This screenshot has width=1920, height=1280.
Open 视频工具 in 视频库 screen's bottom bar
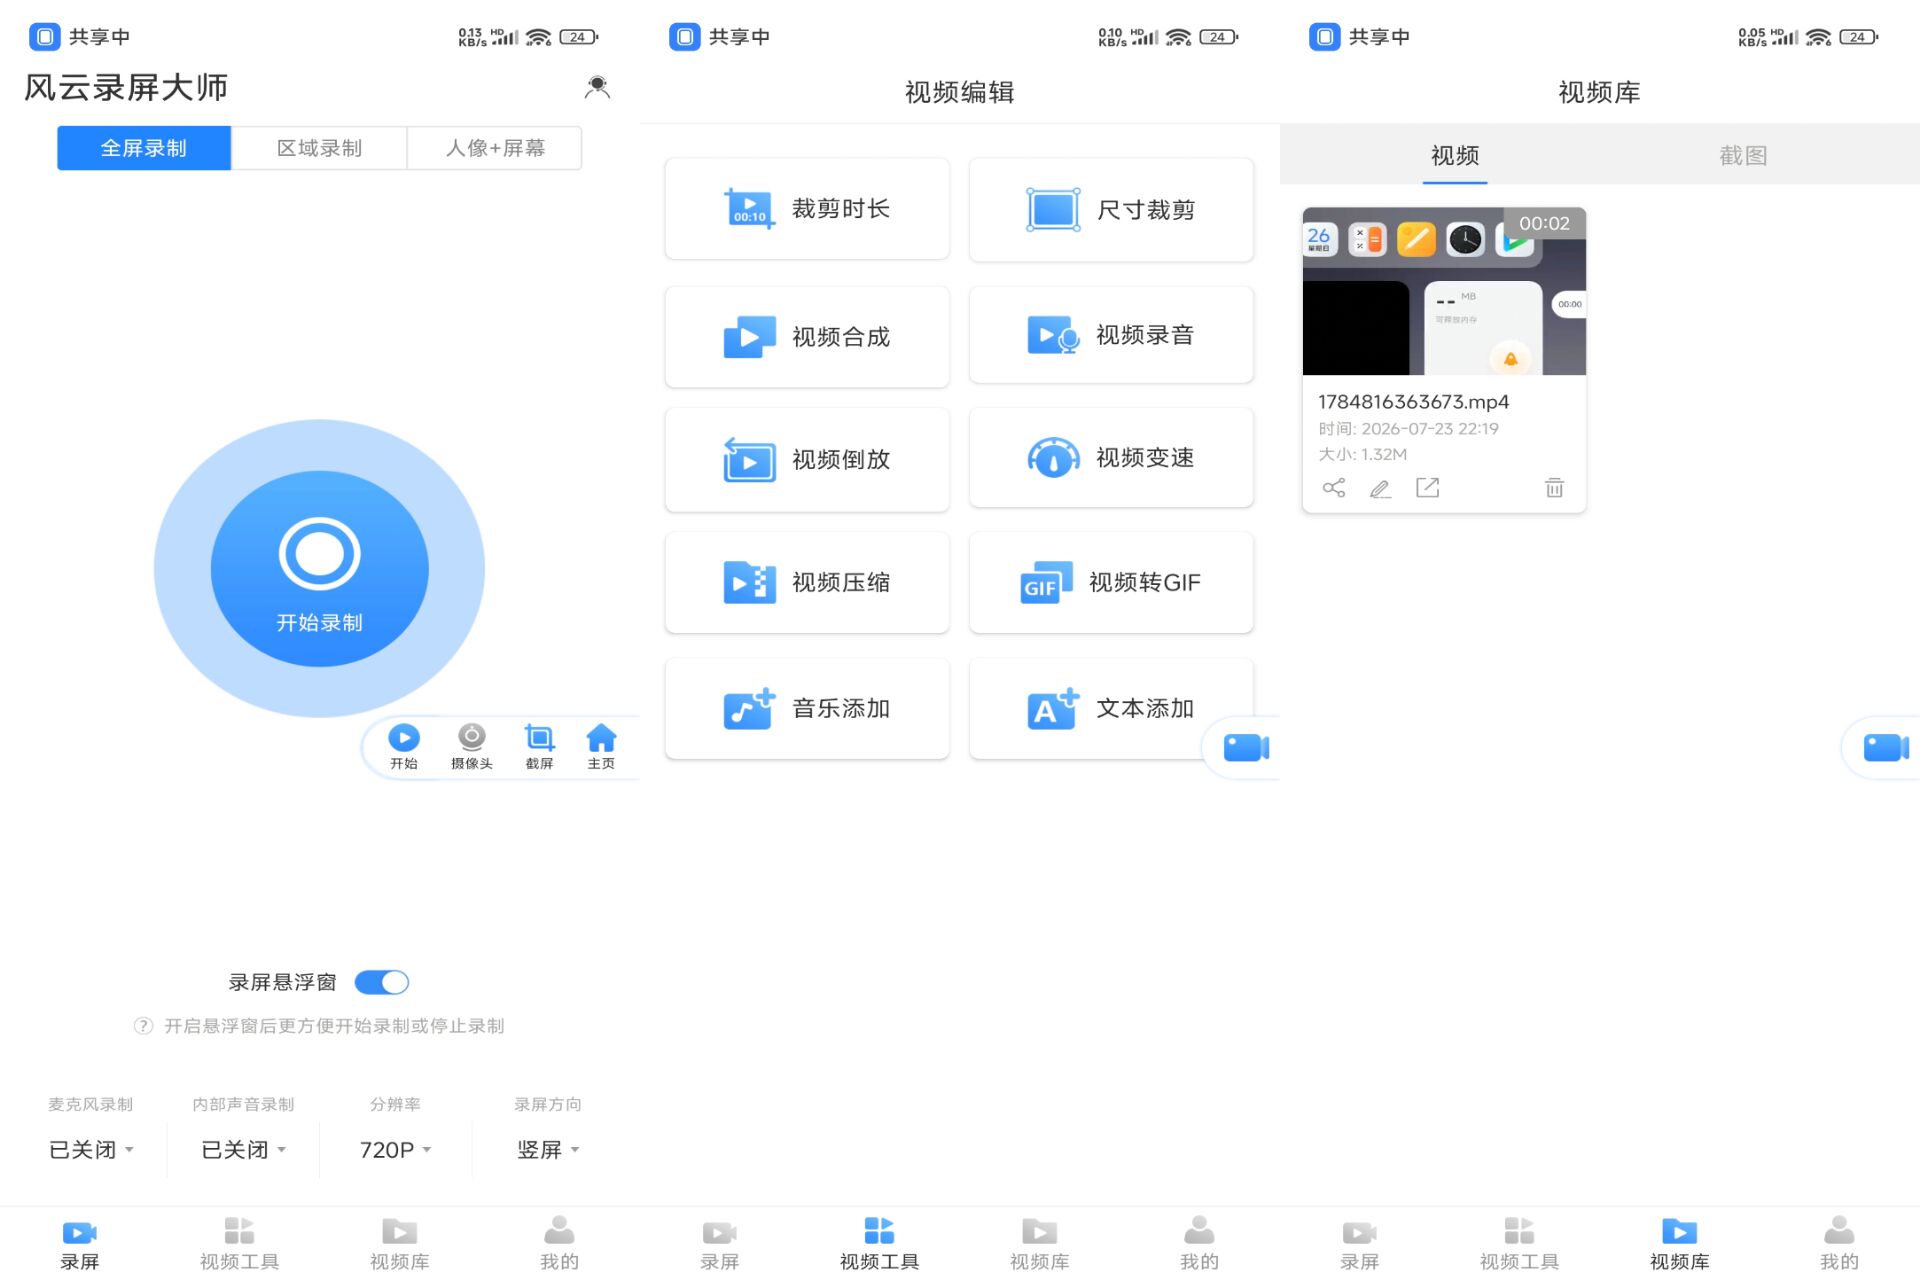pyautogui.click(x=1520, y=1244)
